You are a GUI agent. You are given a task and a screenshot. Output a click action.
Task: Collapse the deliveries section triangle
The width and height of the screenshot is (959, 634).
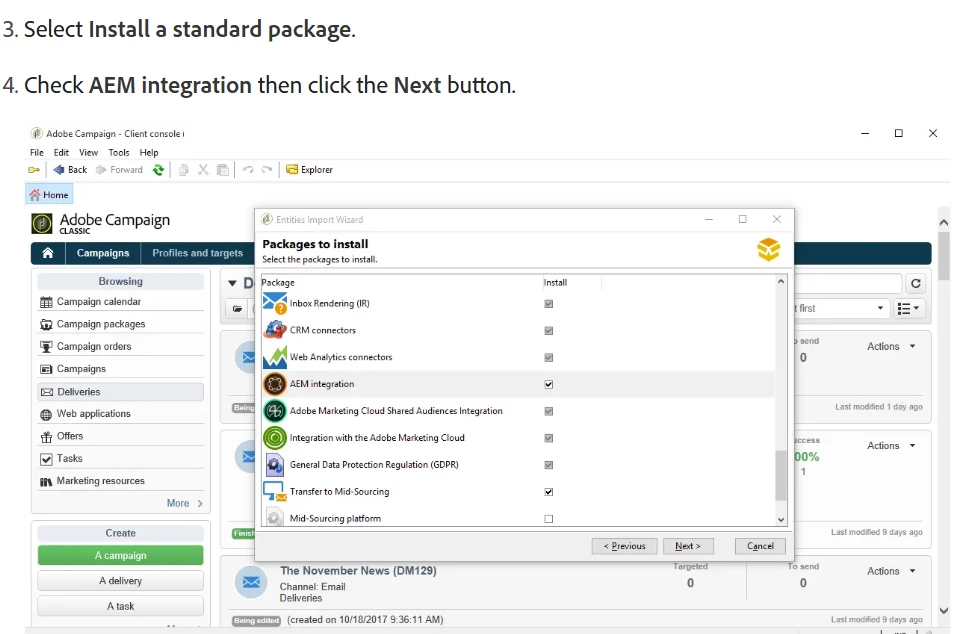(x=232, y=283)
